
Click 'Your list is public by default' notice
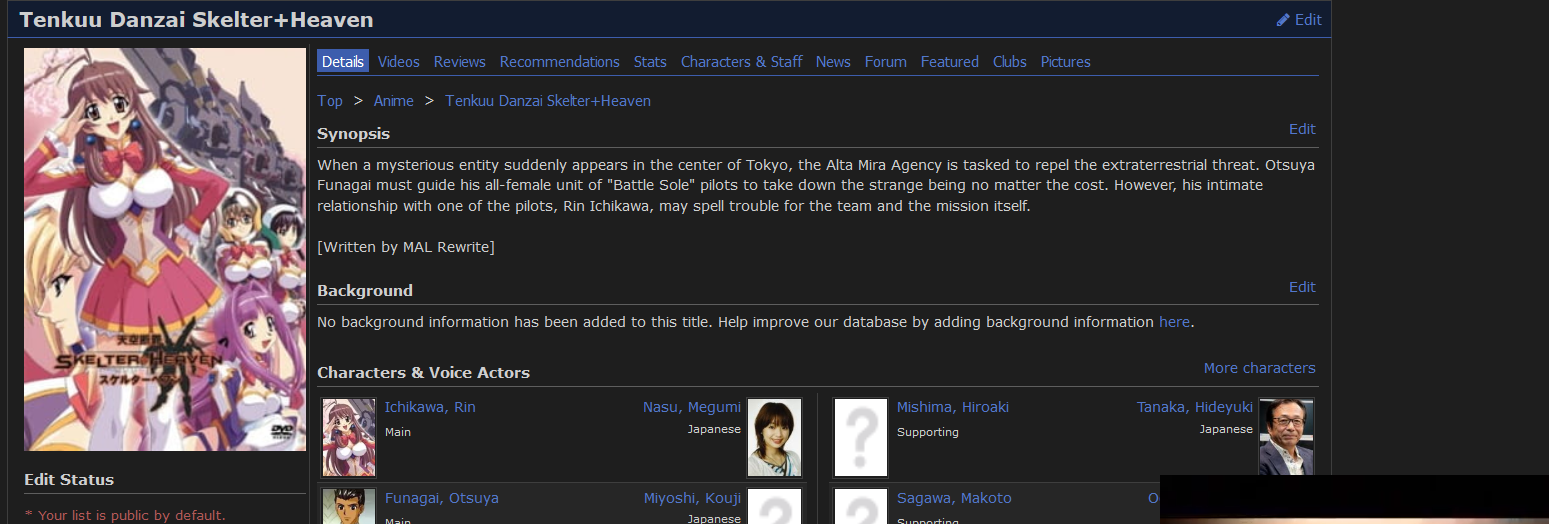coord(125,515)
